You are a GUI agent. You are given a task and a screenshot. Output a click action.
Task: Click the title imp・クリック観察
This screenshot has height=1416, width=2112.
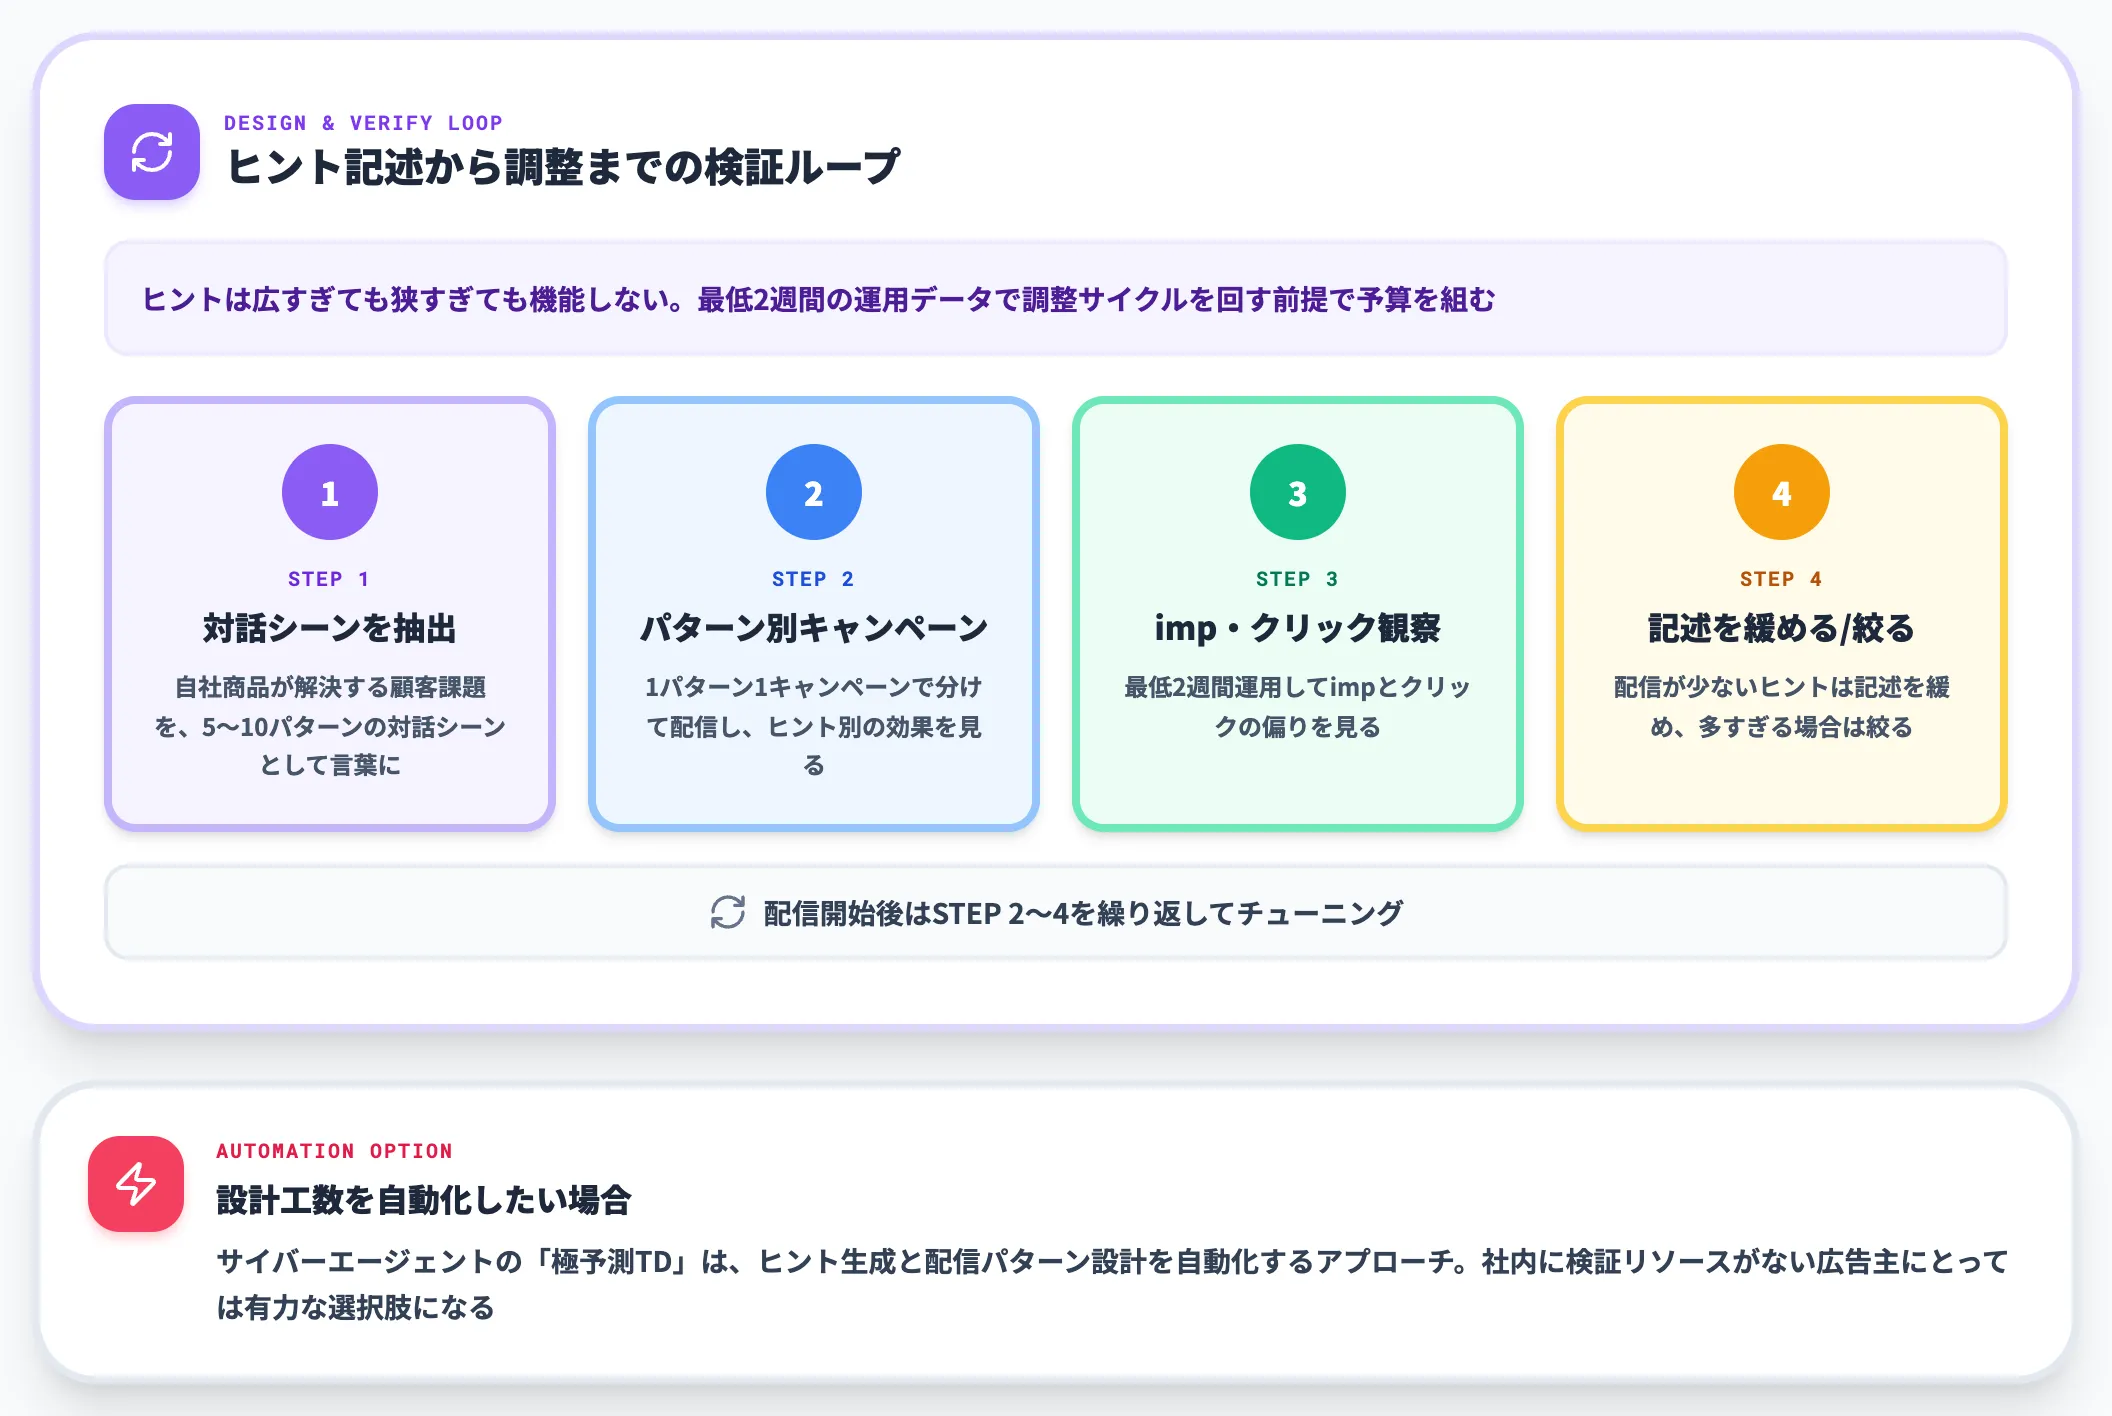click(x=1298, y=628)
